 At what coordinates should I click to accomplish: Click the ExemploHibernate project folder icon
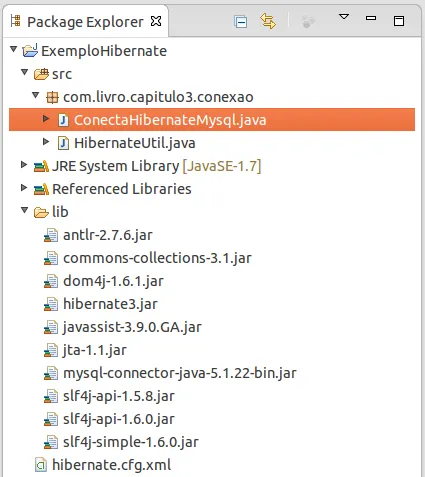30,51
